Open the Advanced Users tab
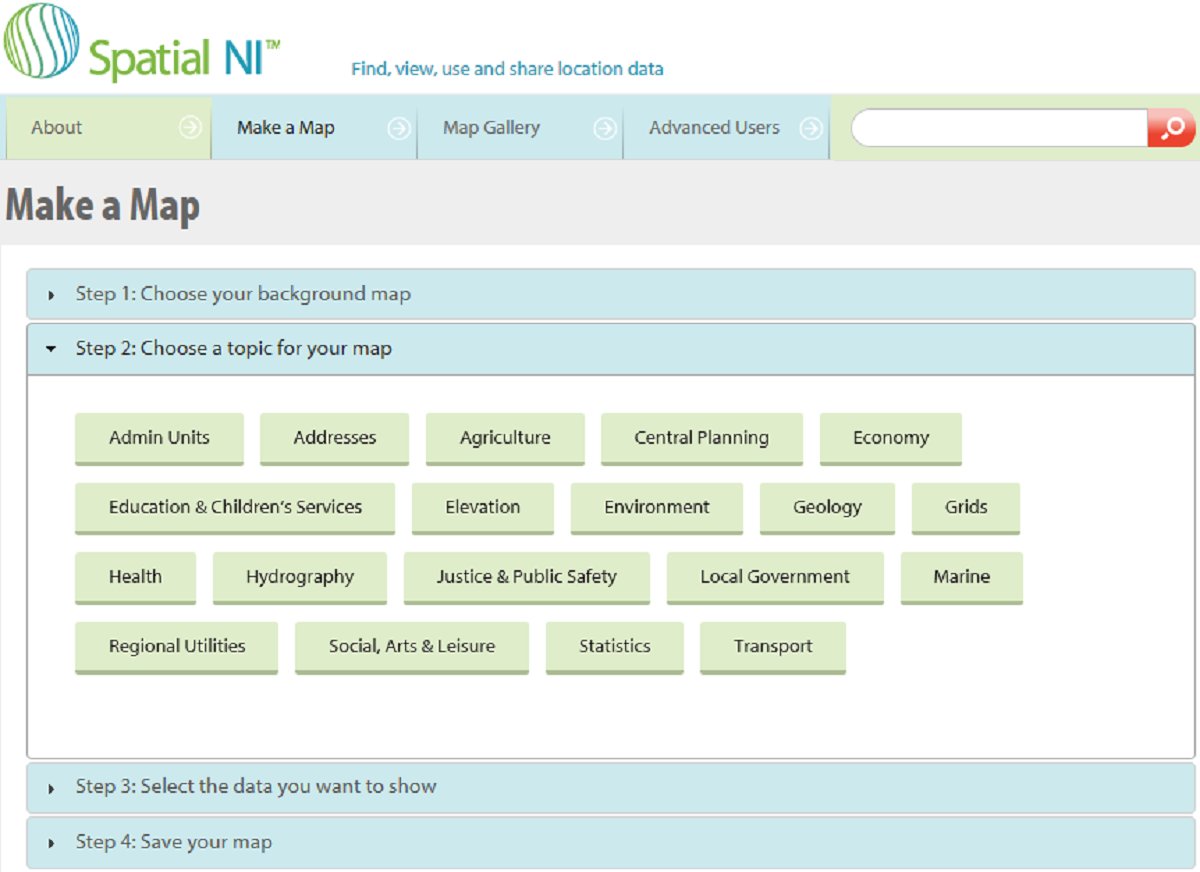 [x=726, y=128]
